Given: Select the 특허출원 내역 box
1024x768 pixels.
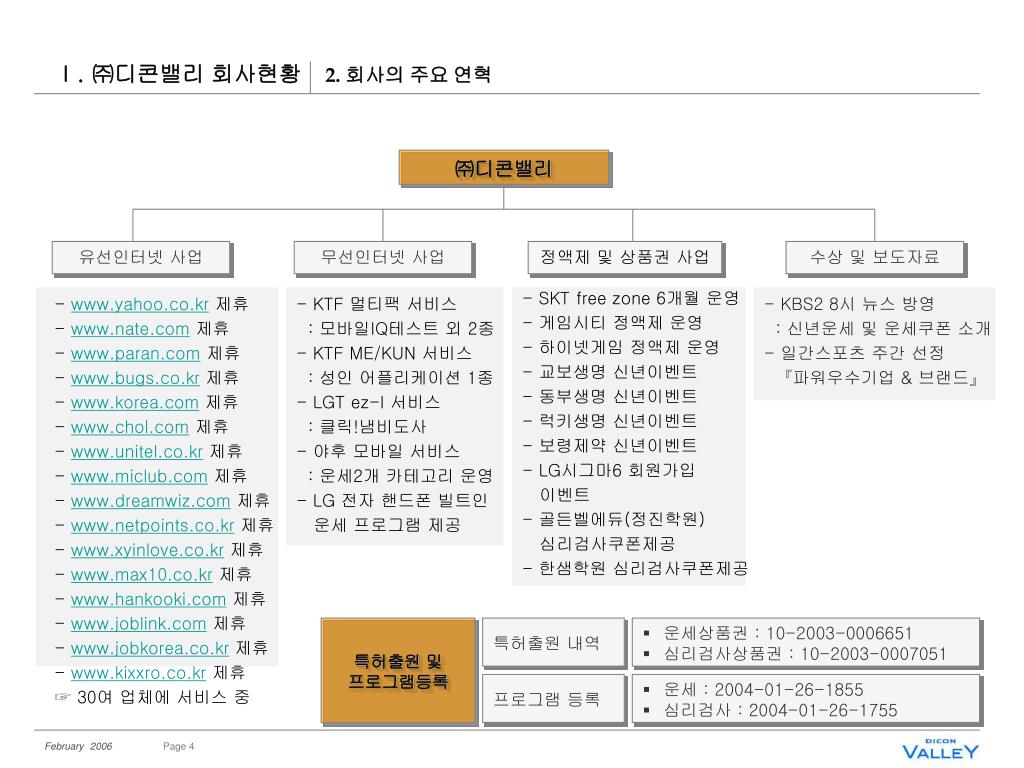Looking at the screenshot, I should click(x=554, y=643).
